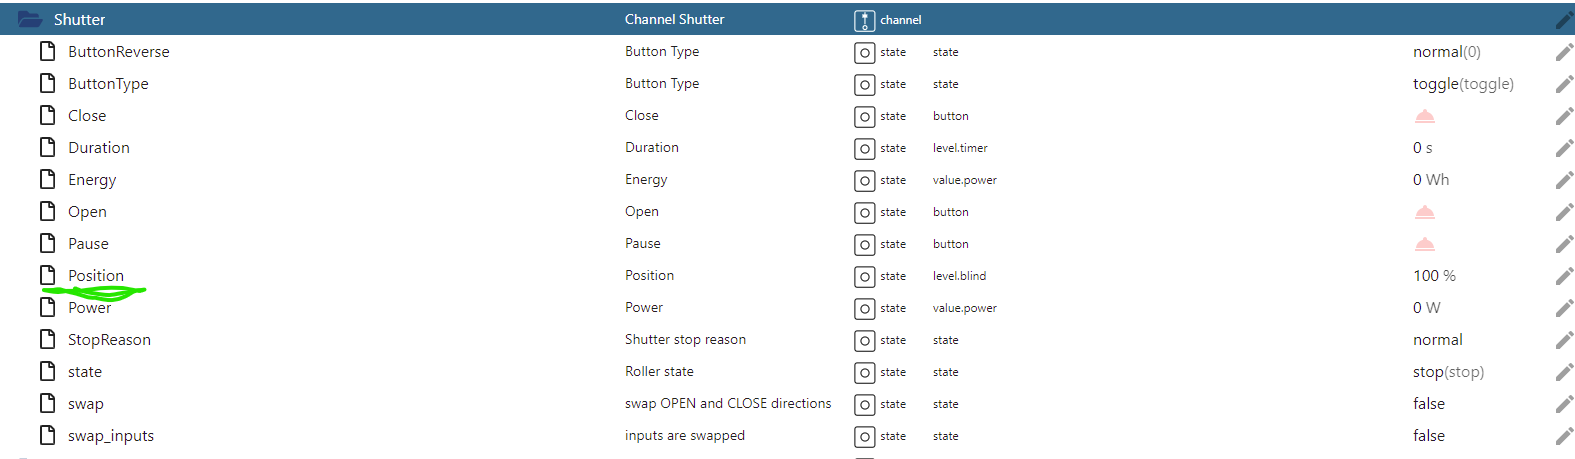Click the false value of swap

pyautogui.click(x=1428, y=404)
